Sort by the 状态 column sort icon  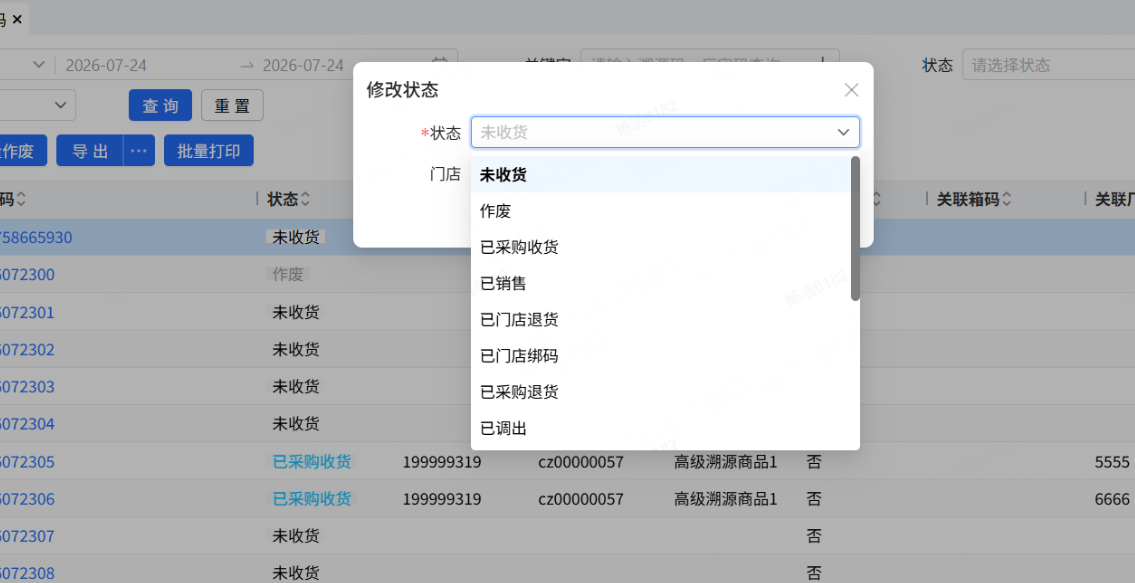pos(305,199)
